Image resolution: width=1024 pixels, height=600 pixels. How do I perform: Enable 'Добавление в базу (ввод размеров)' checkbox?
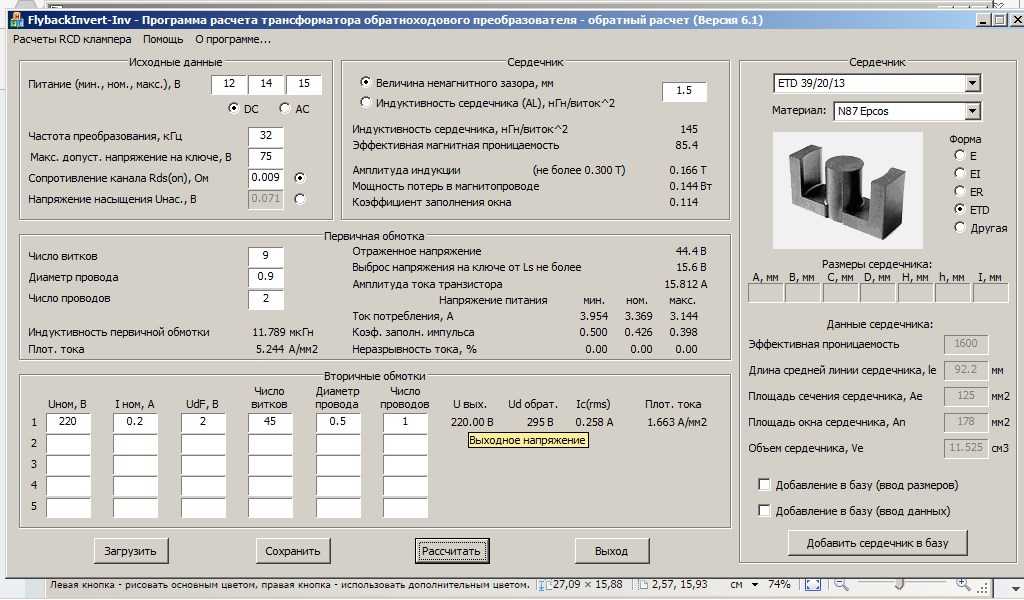tap(763, 484)
